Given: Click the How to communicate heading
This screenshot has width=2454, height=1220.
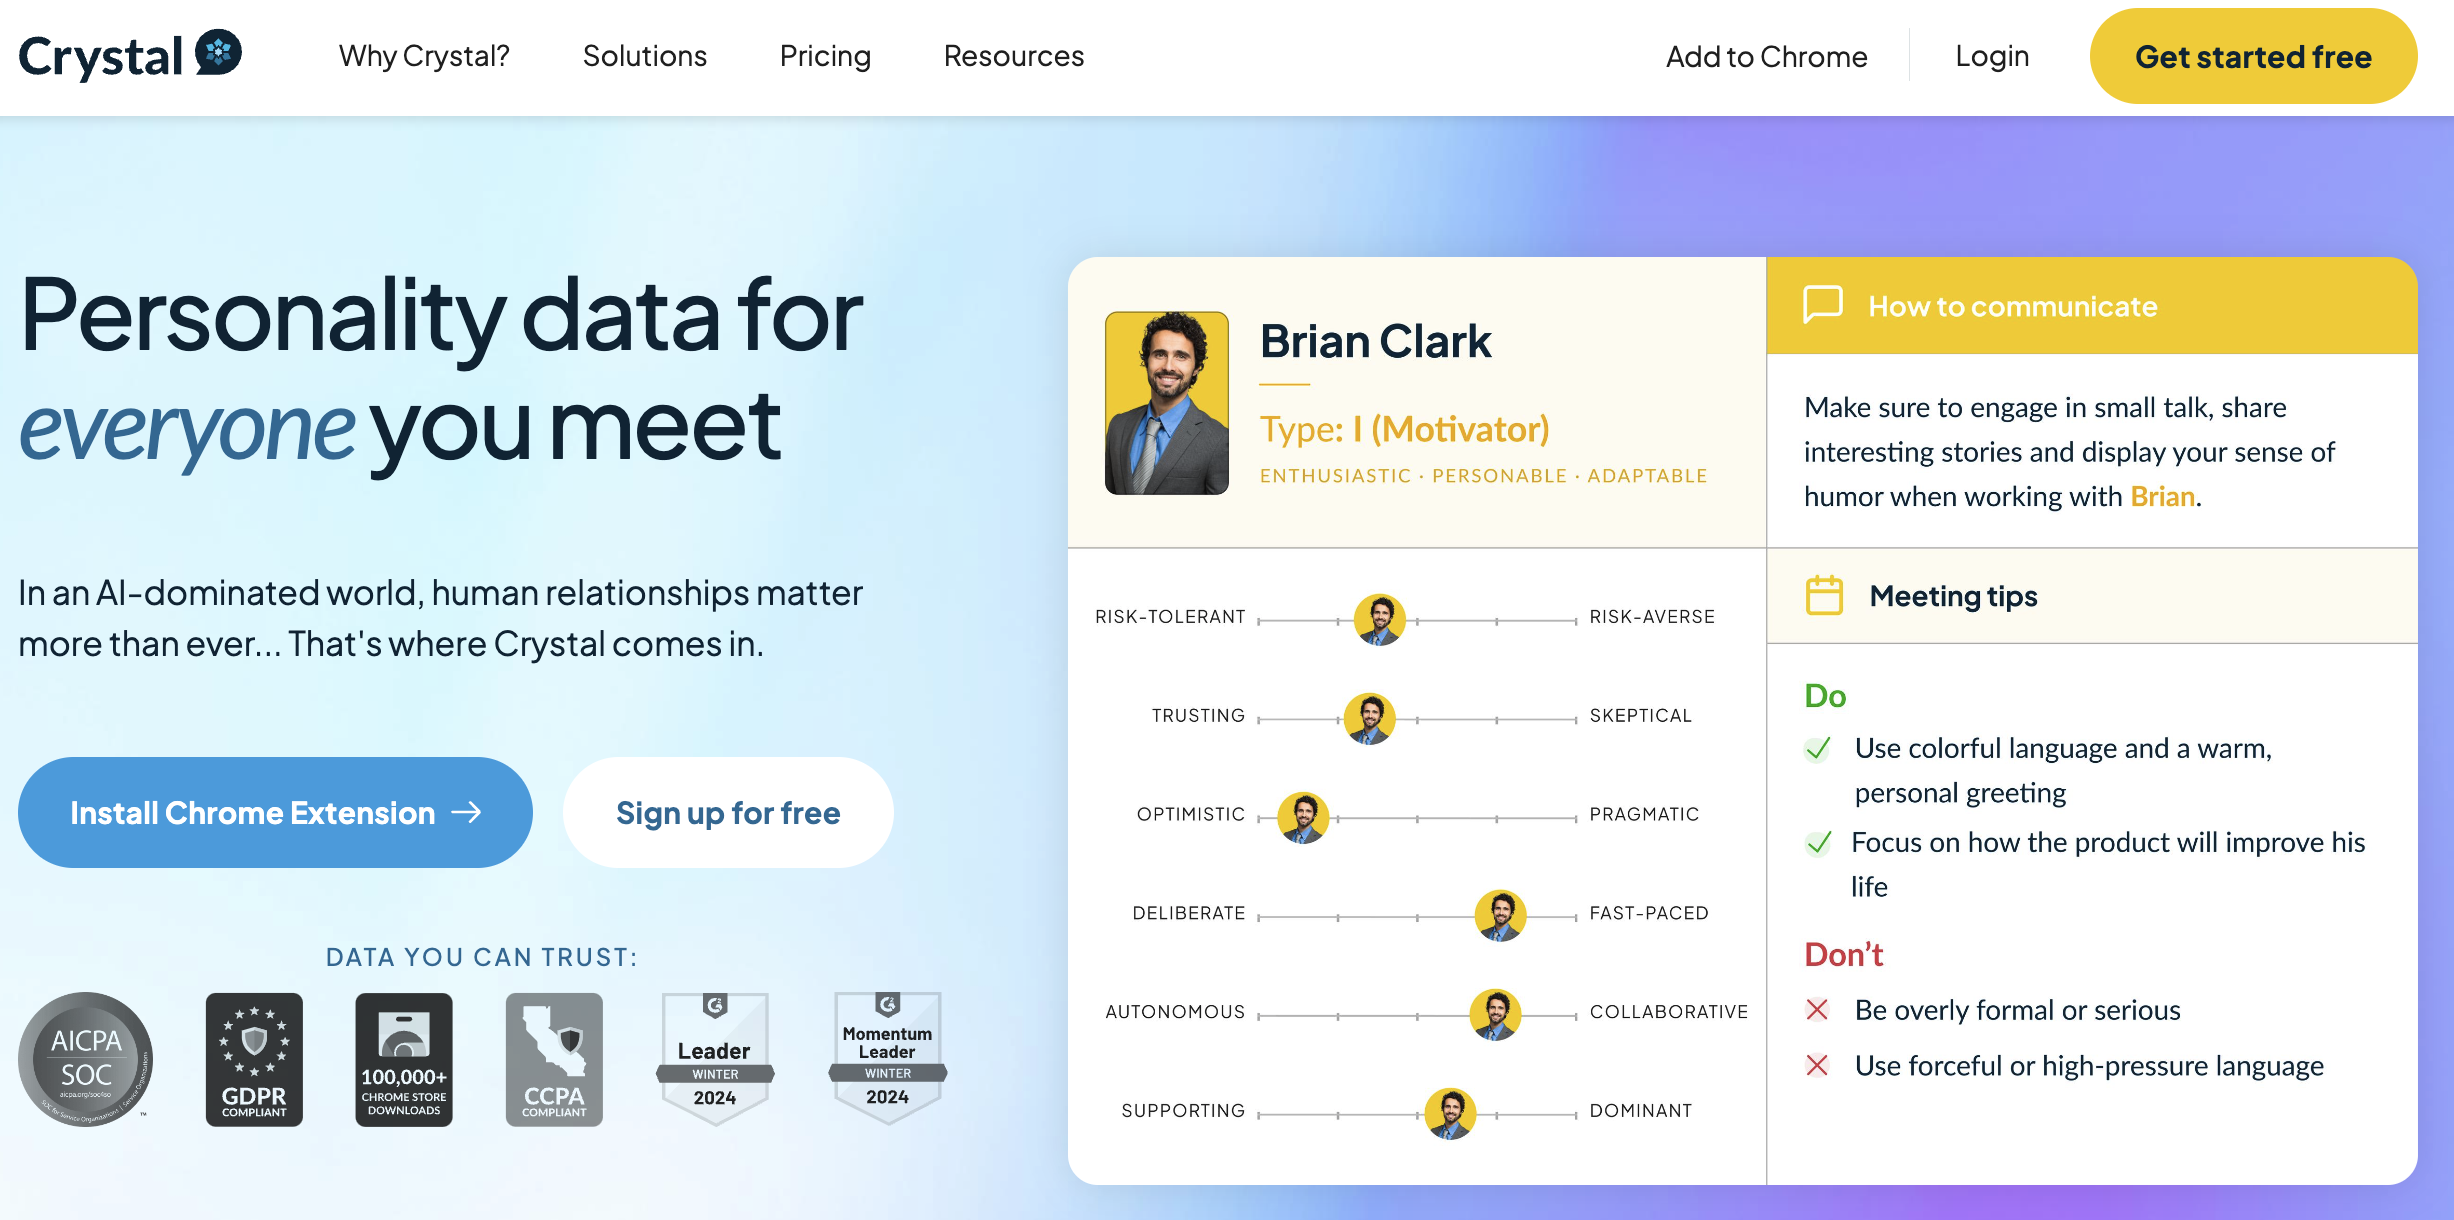Looking at the screenshot, I should click(2013, 306).
